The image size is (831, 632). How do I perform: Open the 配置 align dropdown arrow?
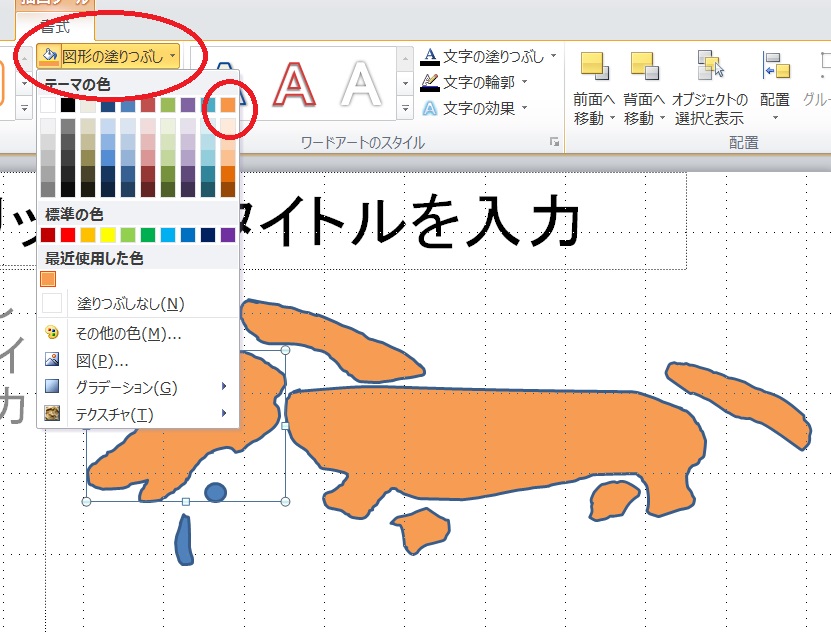775,118
